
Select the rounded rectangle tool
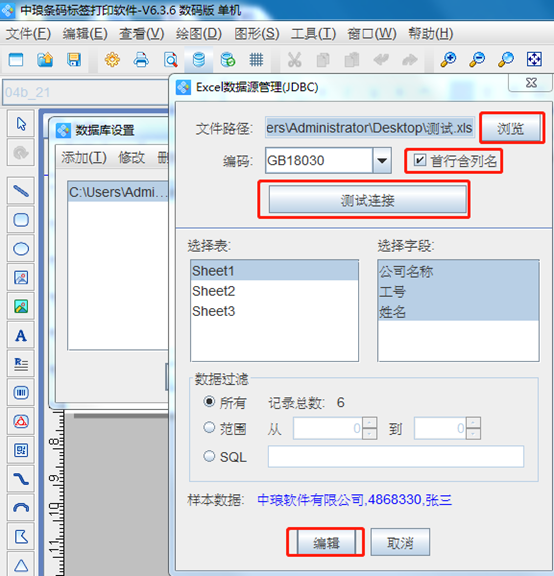[21, 220]
